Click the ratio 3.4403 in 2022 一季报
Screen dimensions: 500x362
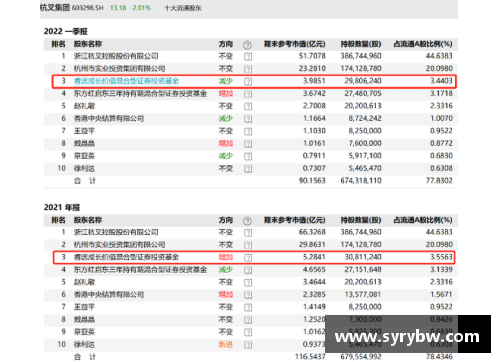click(x=441, y=81)
